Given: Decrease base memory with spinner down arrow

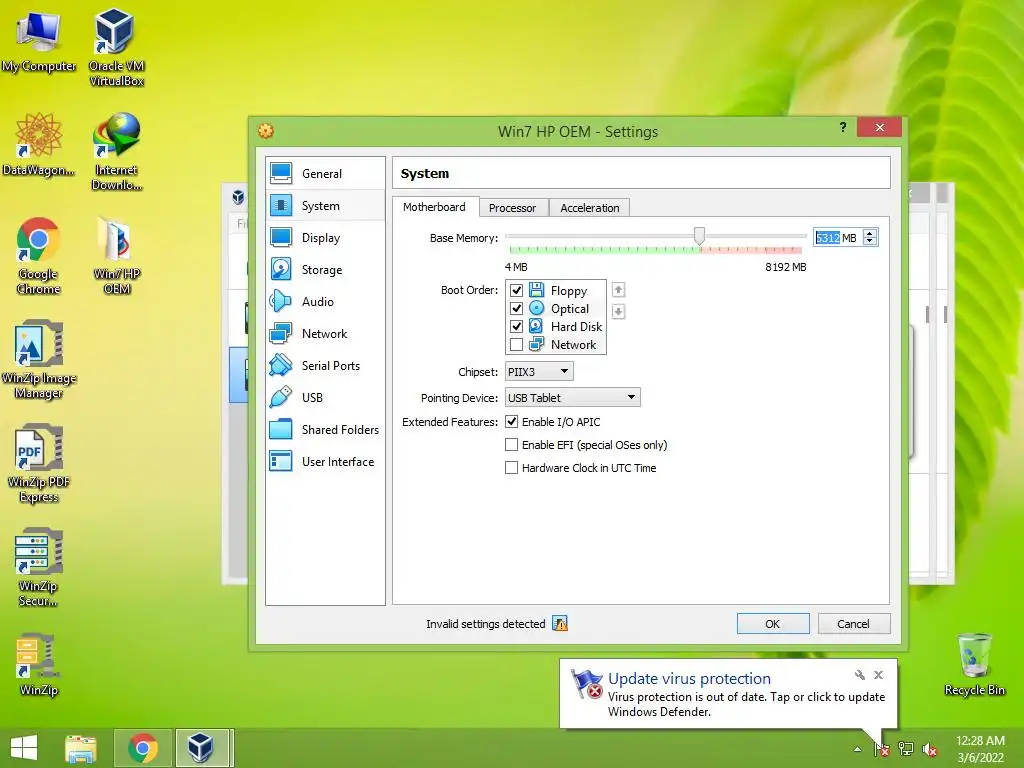Looking at the screenshot, I should (870, 242).
